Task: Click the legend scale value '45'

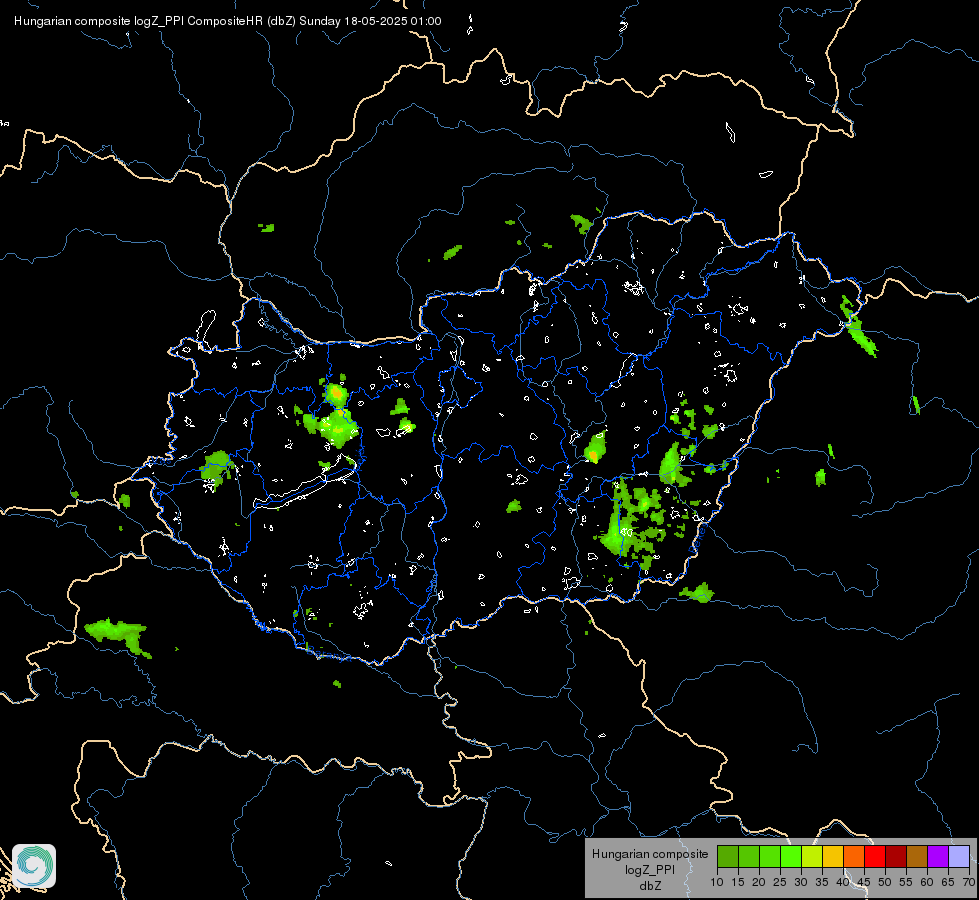Action: 864,883
